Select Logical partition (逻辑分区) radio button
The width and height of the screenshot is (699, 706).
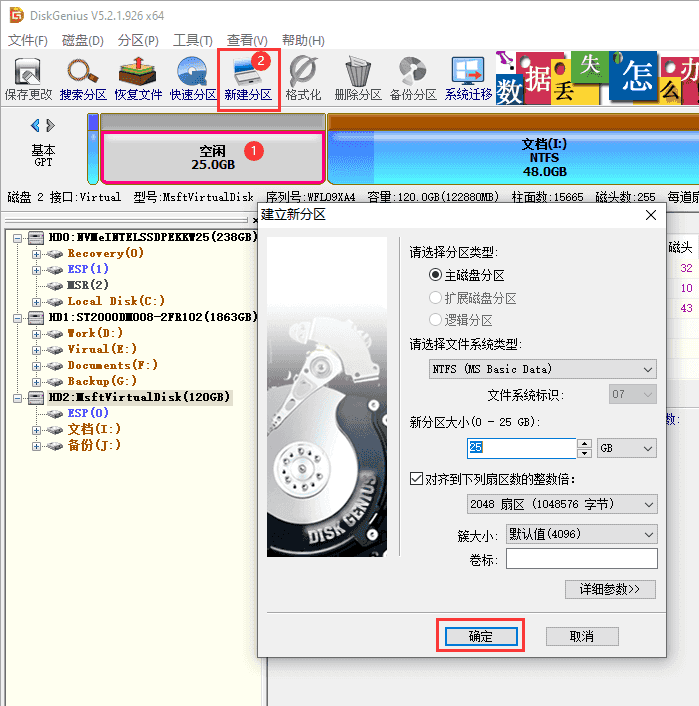click(435, 320)
